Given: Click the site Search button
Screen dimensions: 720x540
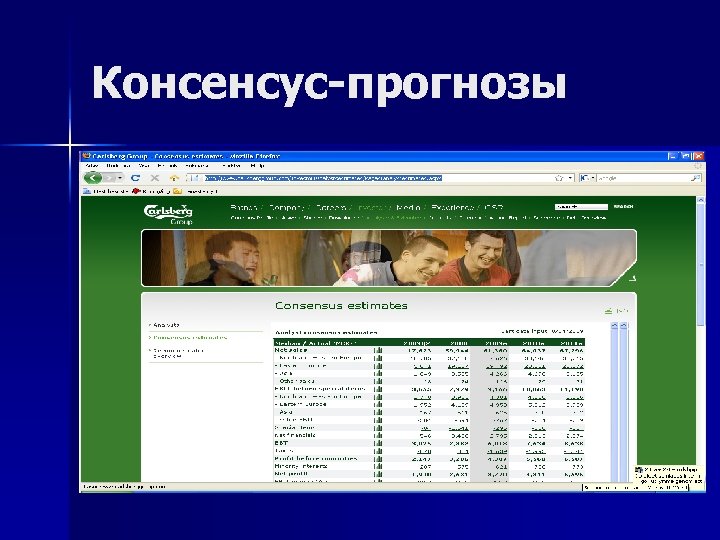Looking at the screenshot, I should [623, 207].
